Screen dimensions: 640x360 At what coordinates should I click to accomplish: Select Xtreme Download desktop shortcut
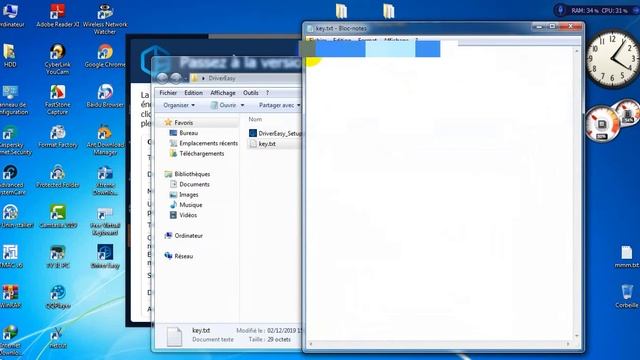click(105, 180)
